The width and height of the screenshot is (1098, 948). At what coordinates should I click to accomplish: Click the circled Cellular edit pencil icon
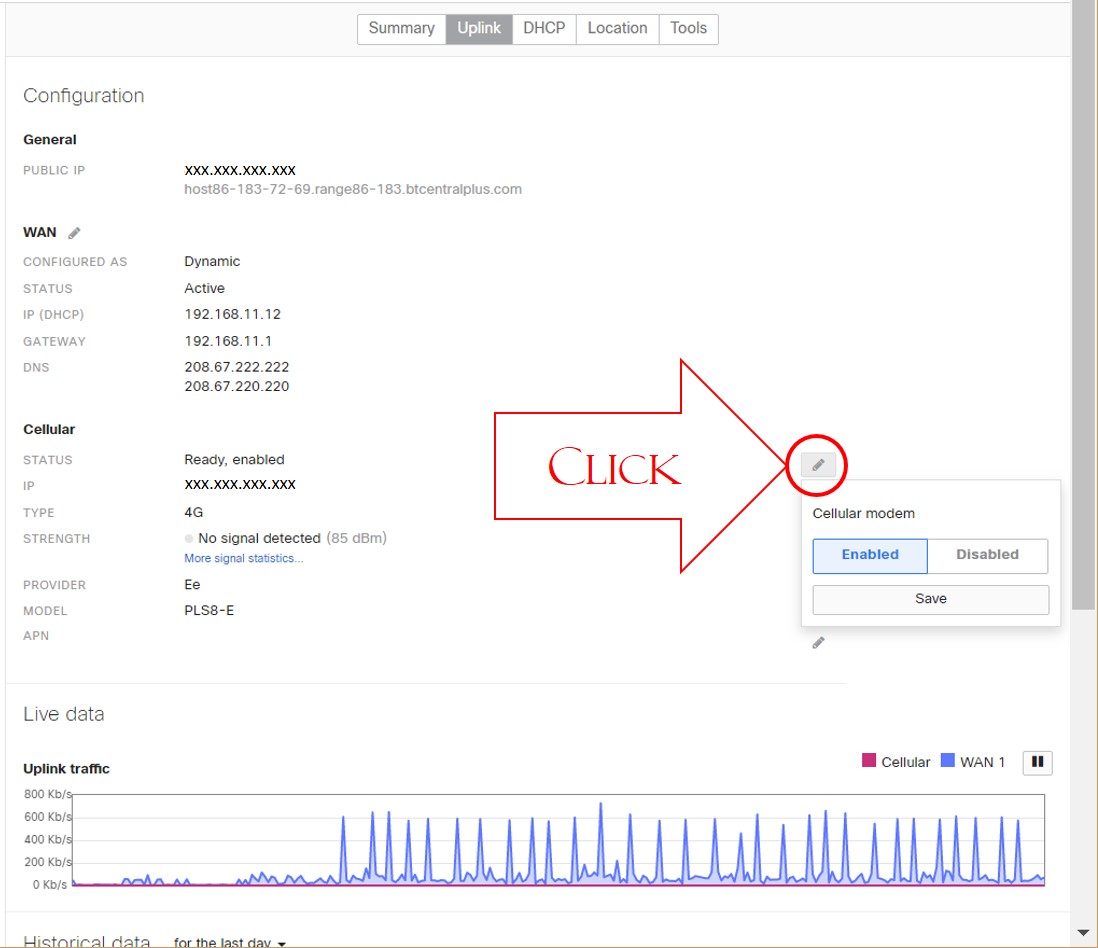(818, 464)
